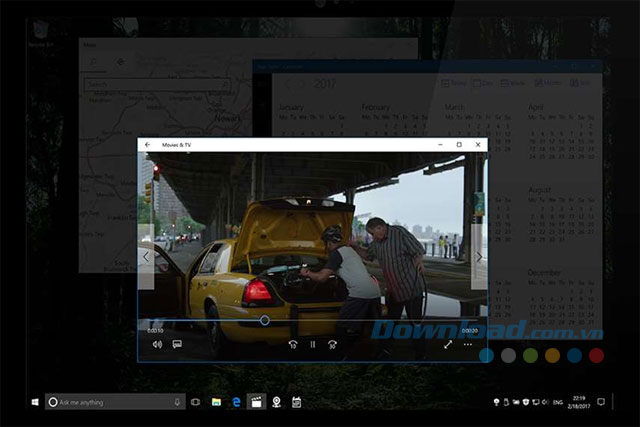Mute the video with the volume icon

157,345
